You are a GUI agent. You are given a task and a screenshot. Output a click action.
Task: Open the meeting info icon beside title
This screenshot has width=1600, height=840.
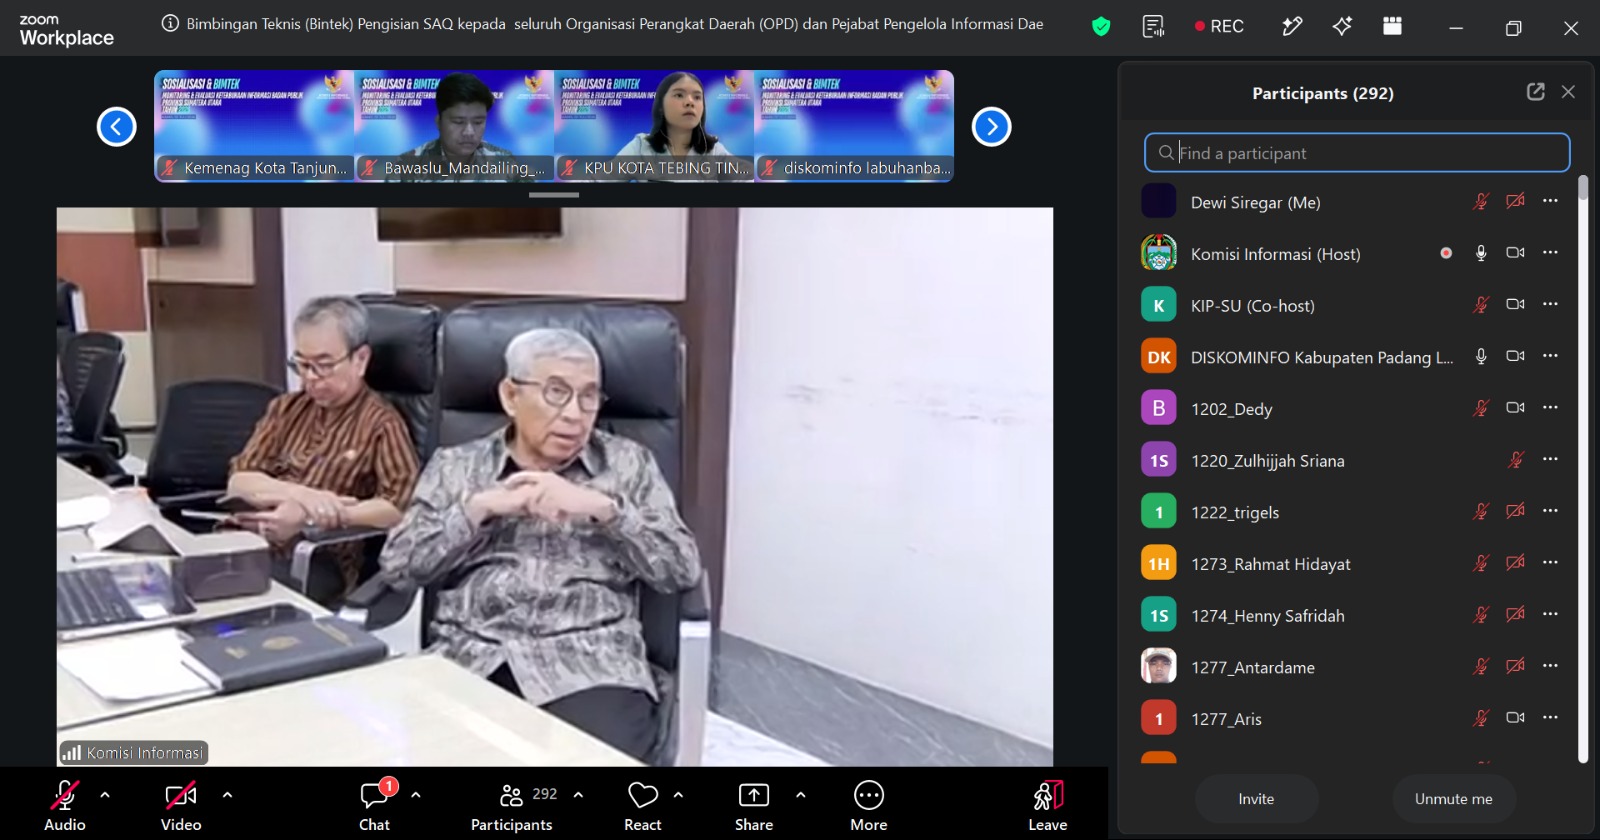tap(170, 24)
